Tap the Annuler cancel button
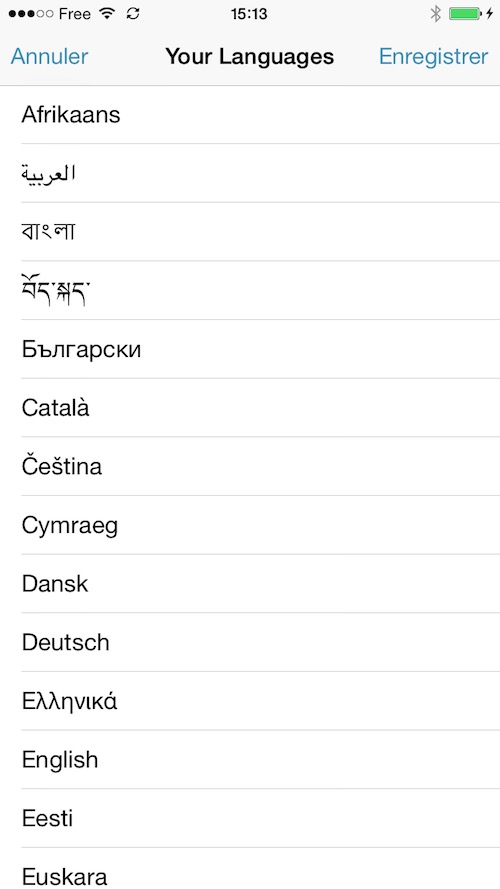 click(x=49, y=57)
